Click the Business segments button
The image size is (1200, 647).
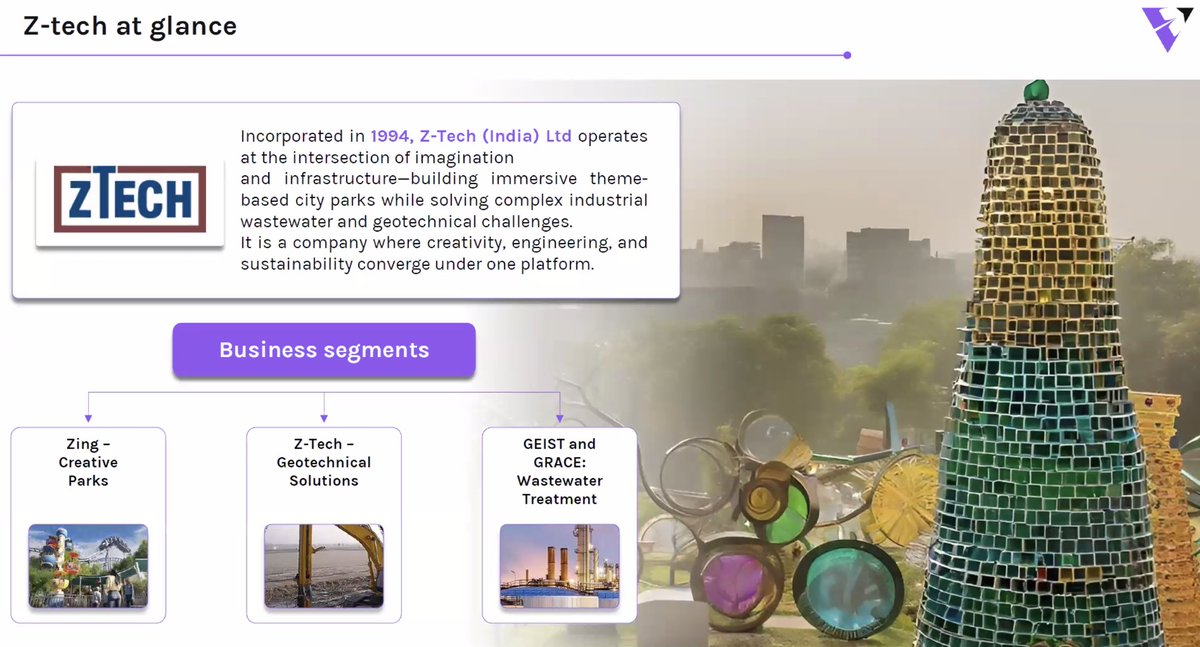324,350
